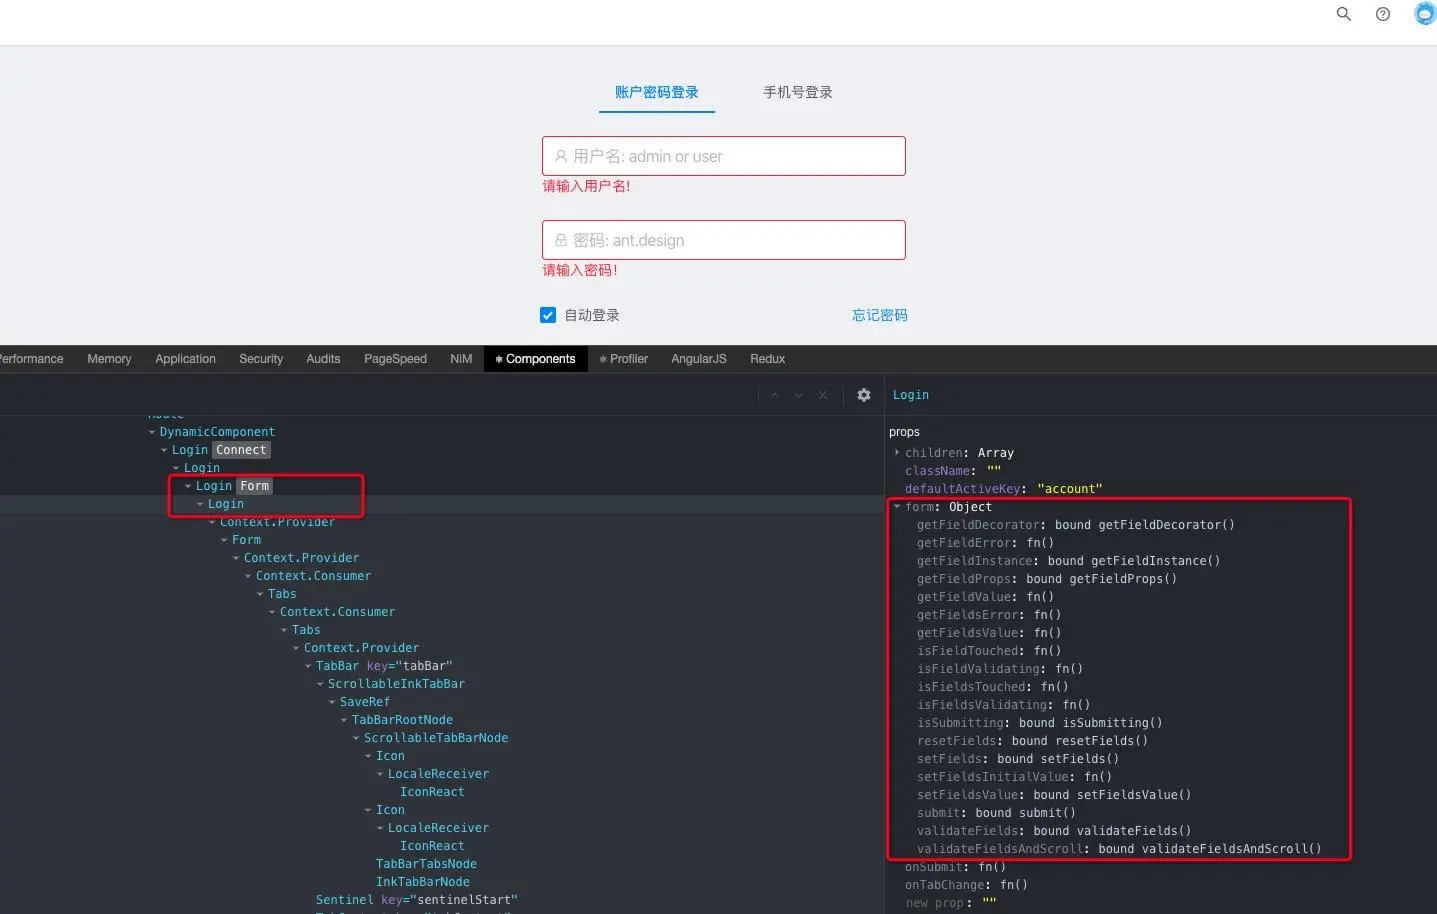The image size is (1437, 914).
Task: Collapse the DynamicComponent tree node
Action: [152, 432]
